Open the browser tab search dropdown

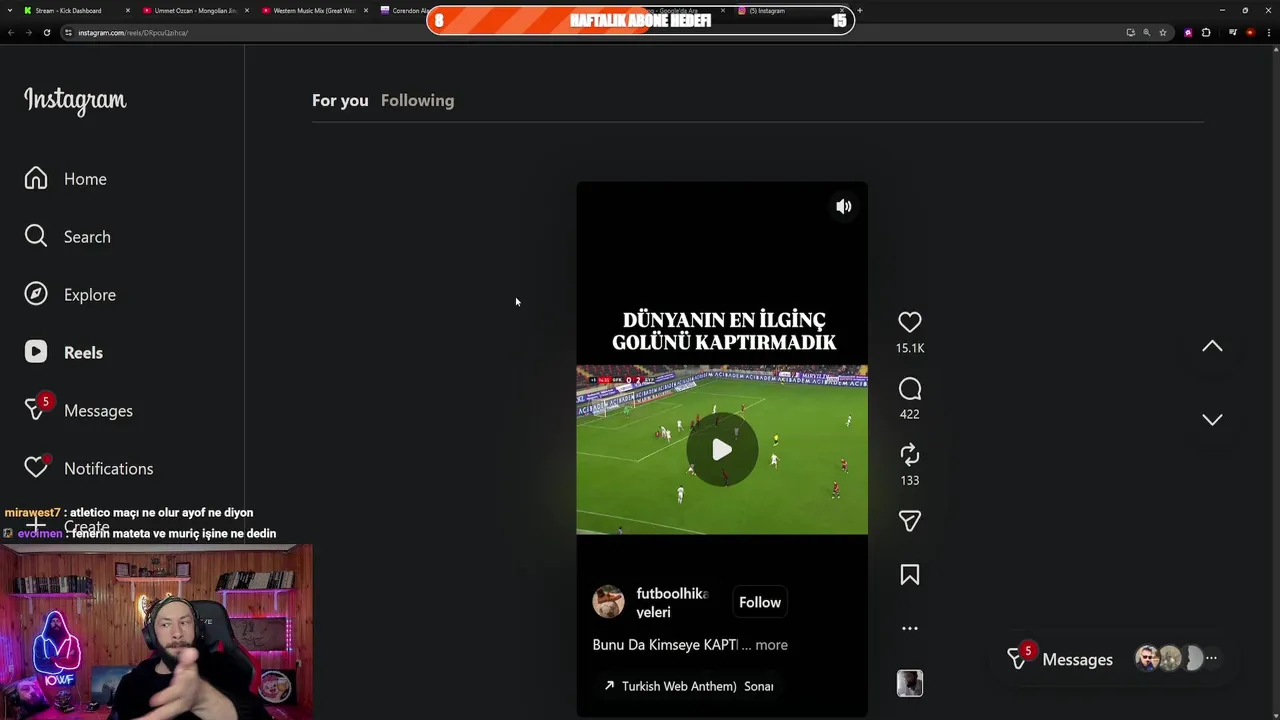[9, 11]
